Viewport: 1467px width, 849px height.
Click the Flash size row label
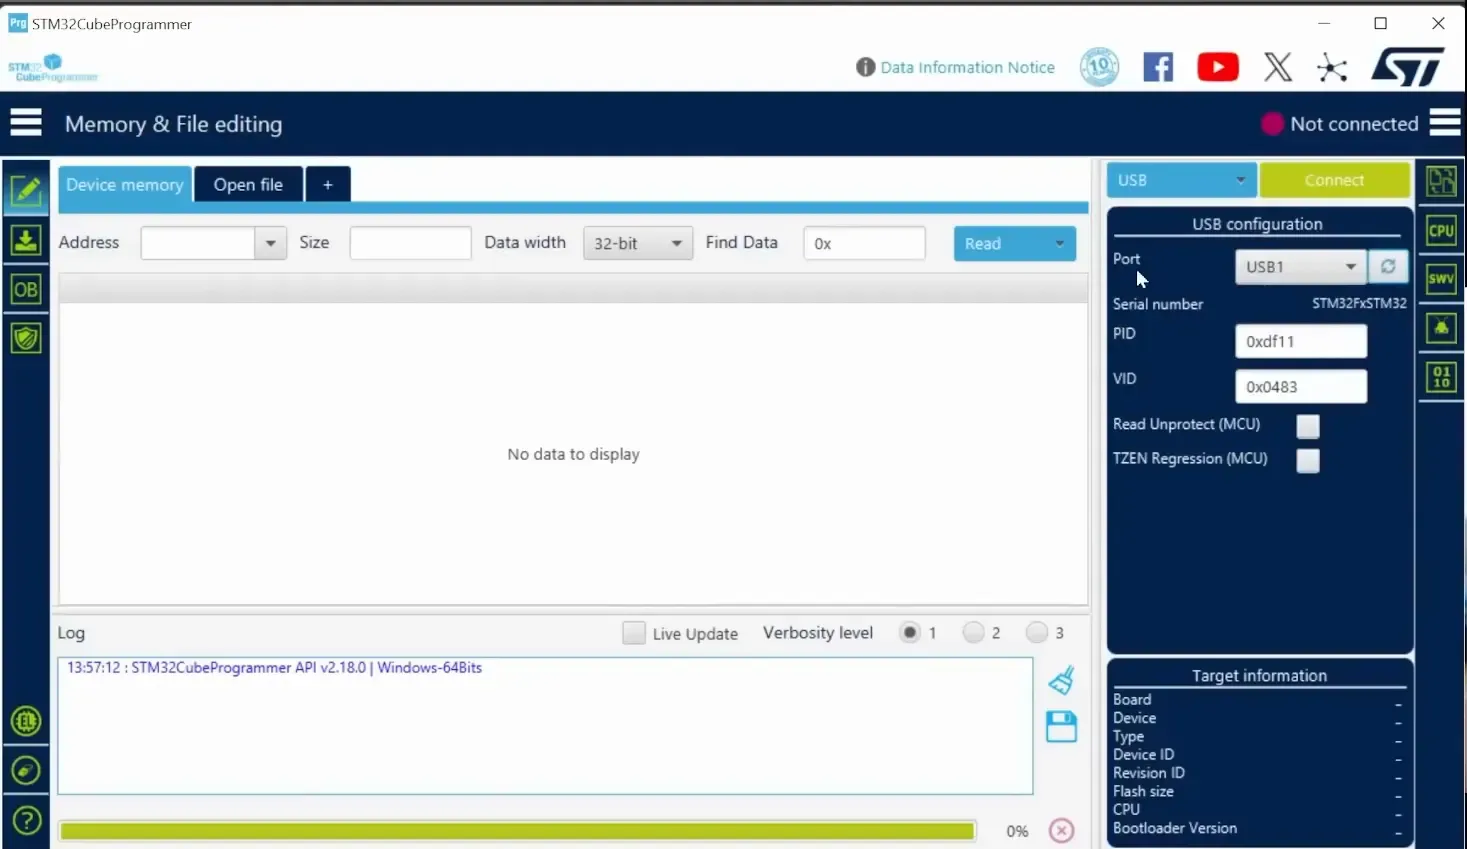1143,791
